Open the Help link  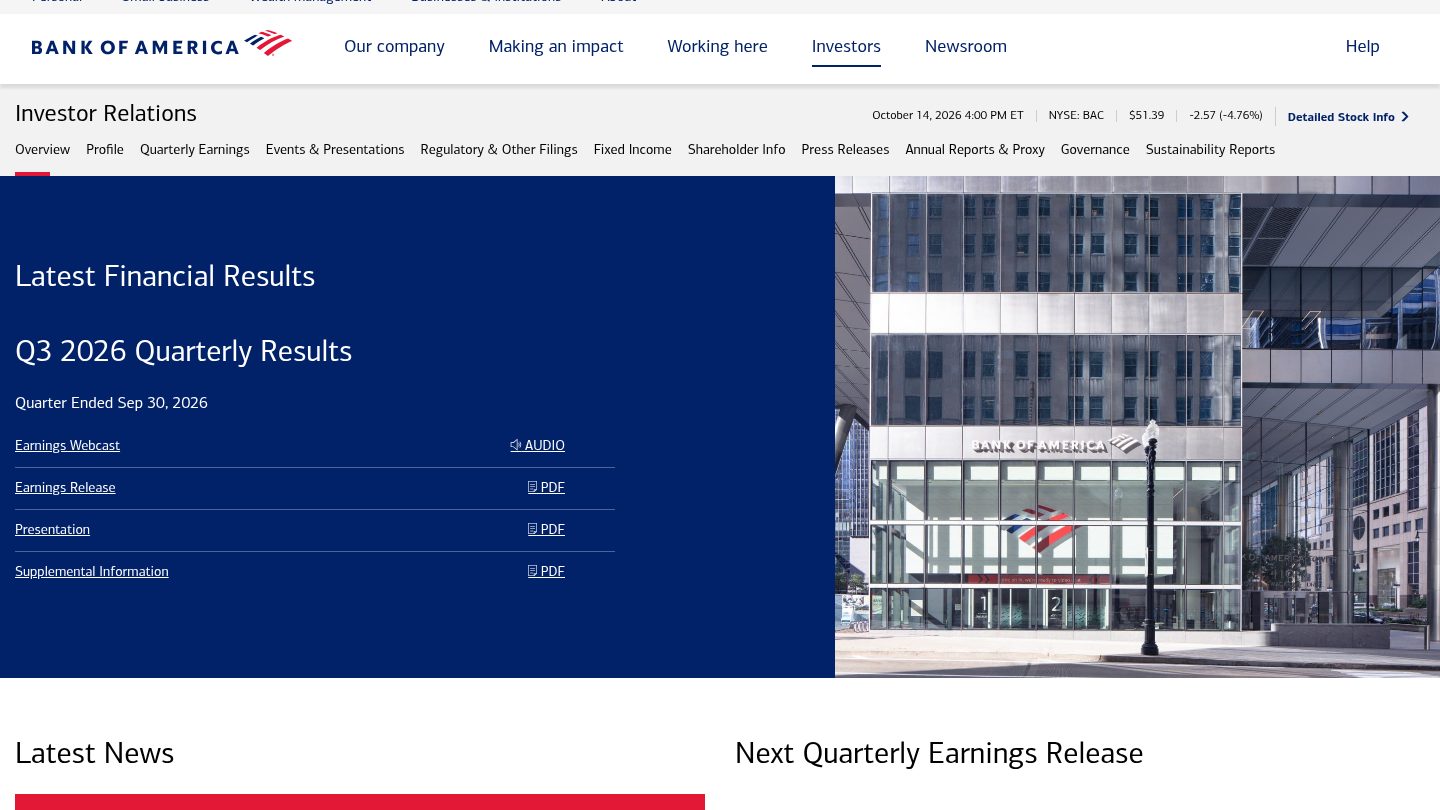(x=1362, y=46)
